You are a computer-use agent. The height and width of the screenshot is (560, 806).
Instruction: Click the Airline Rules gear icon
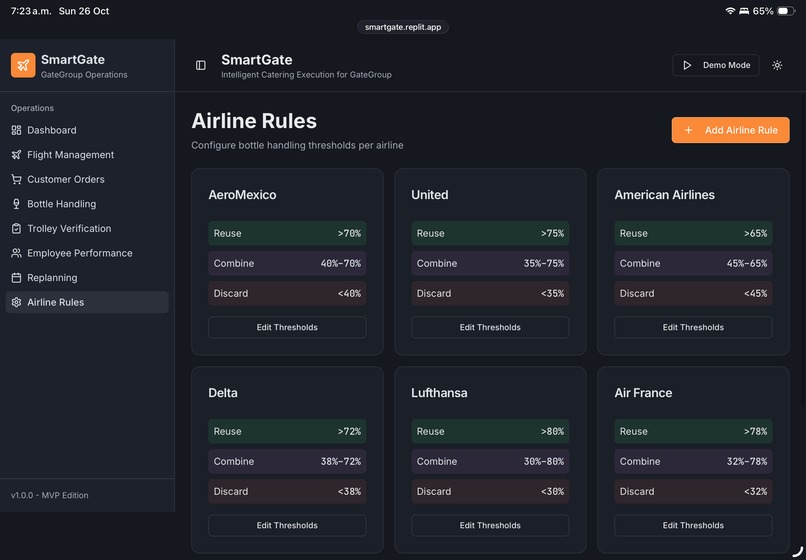tap(16, 302)
